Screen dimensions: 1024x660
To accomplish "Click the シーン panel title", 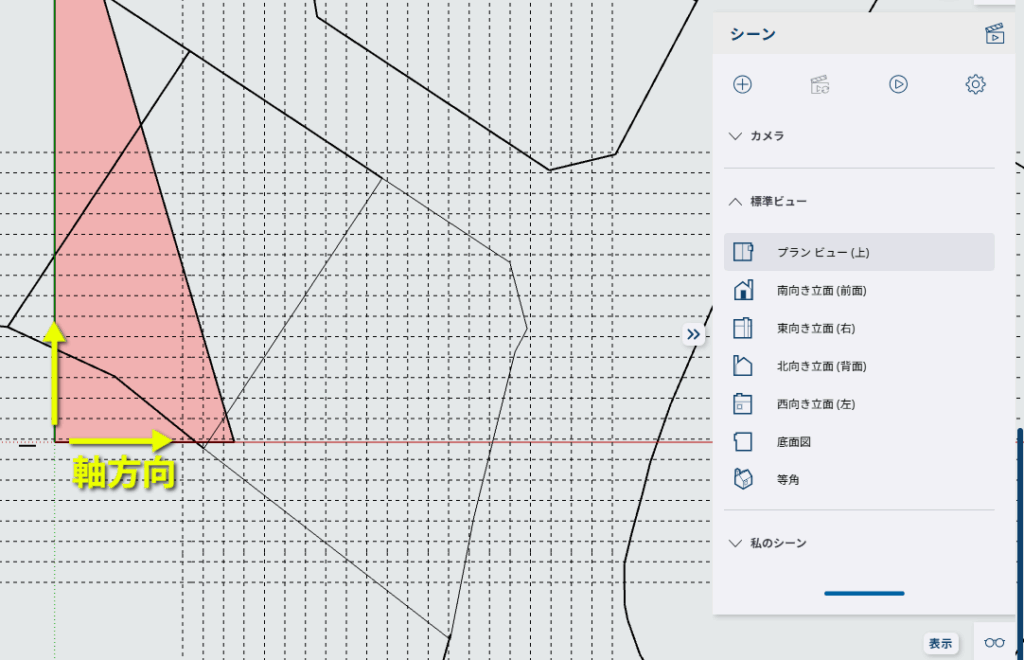I will coord(753,34).
